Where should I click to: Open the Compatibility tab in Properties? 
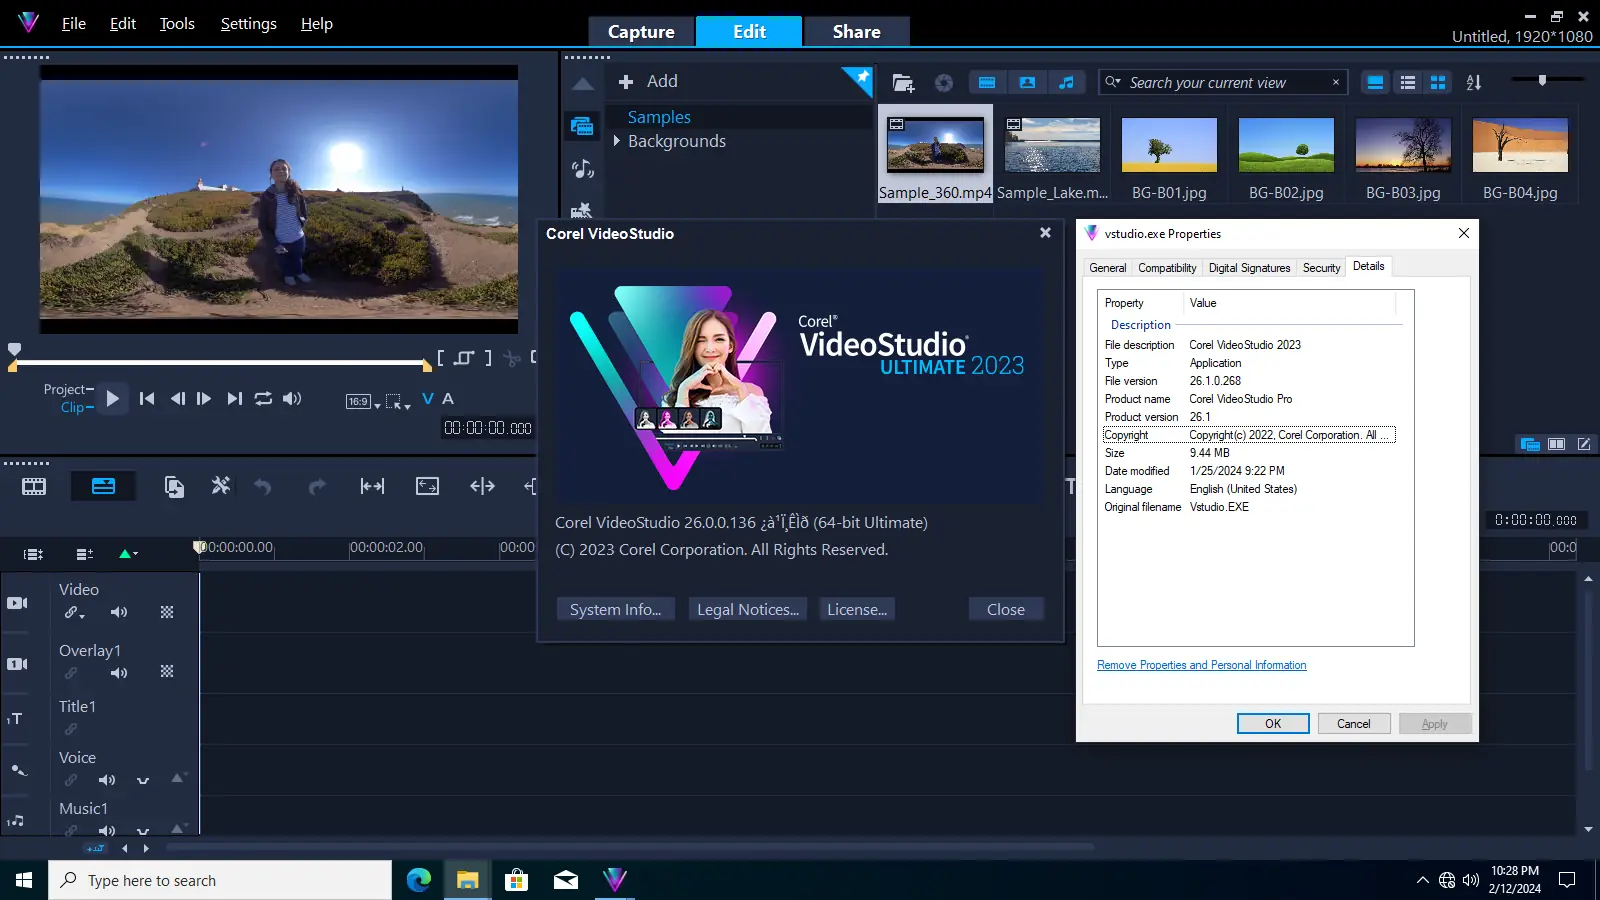point(1166,268)
